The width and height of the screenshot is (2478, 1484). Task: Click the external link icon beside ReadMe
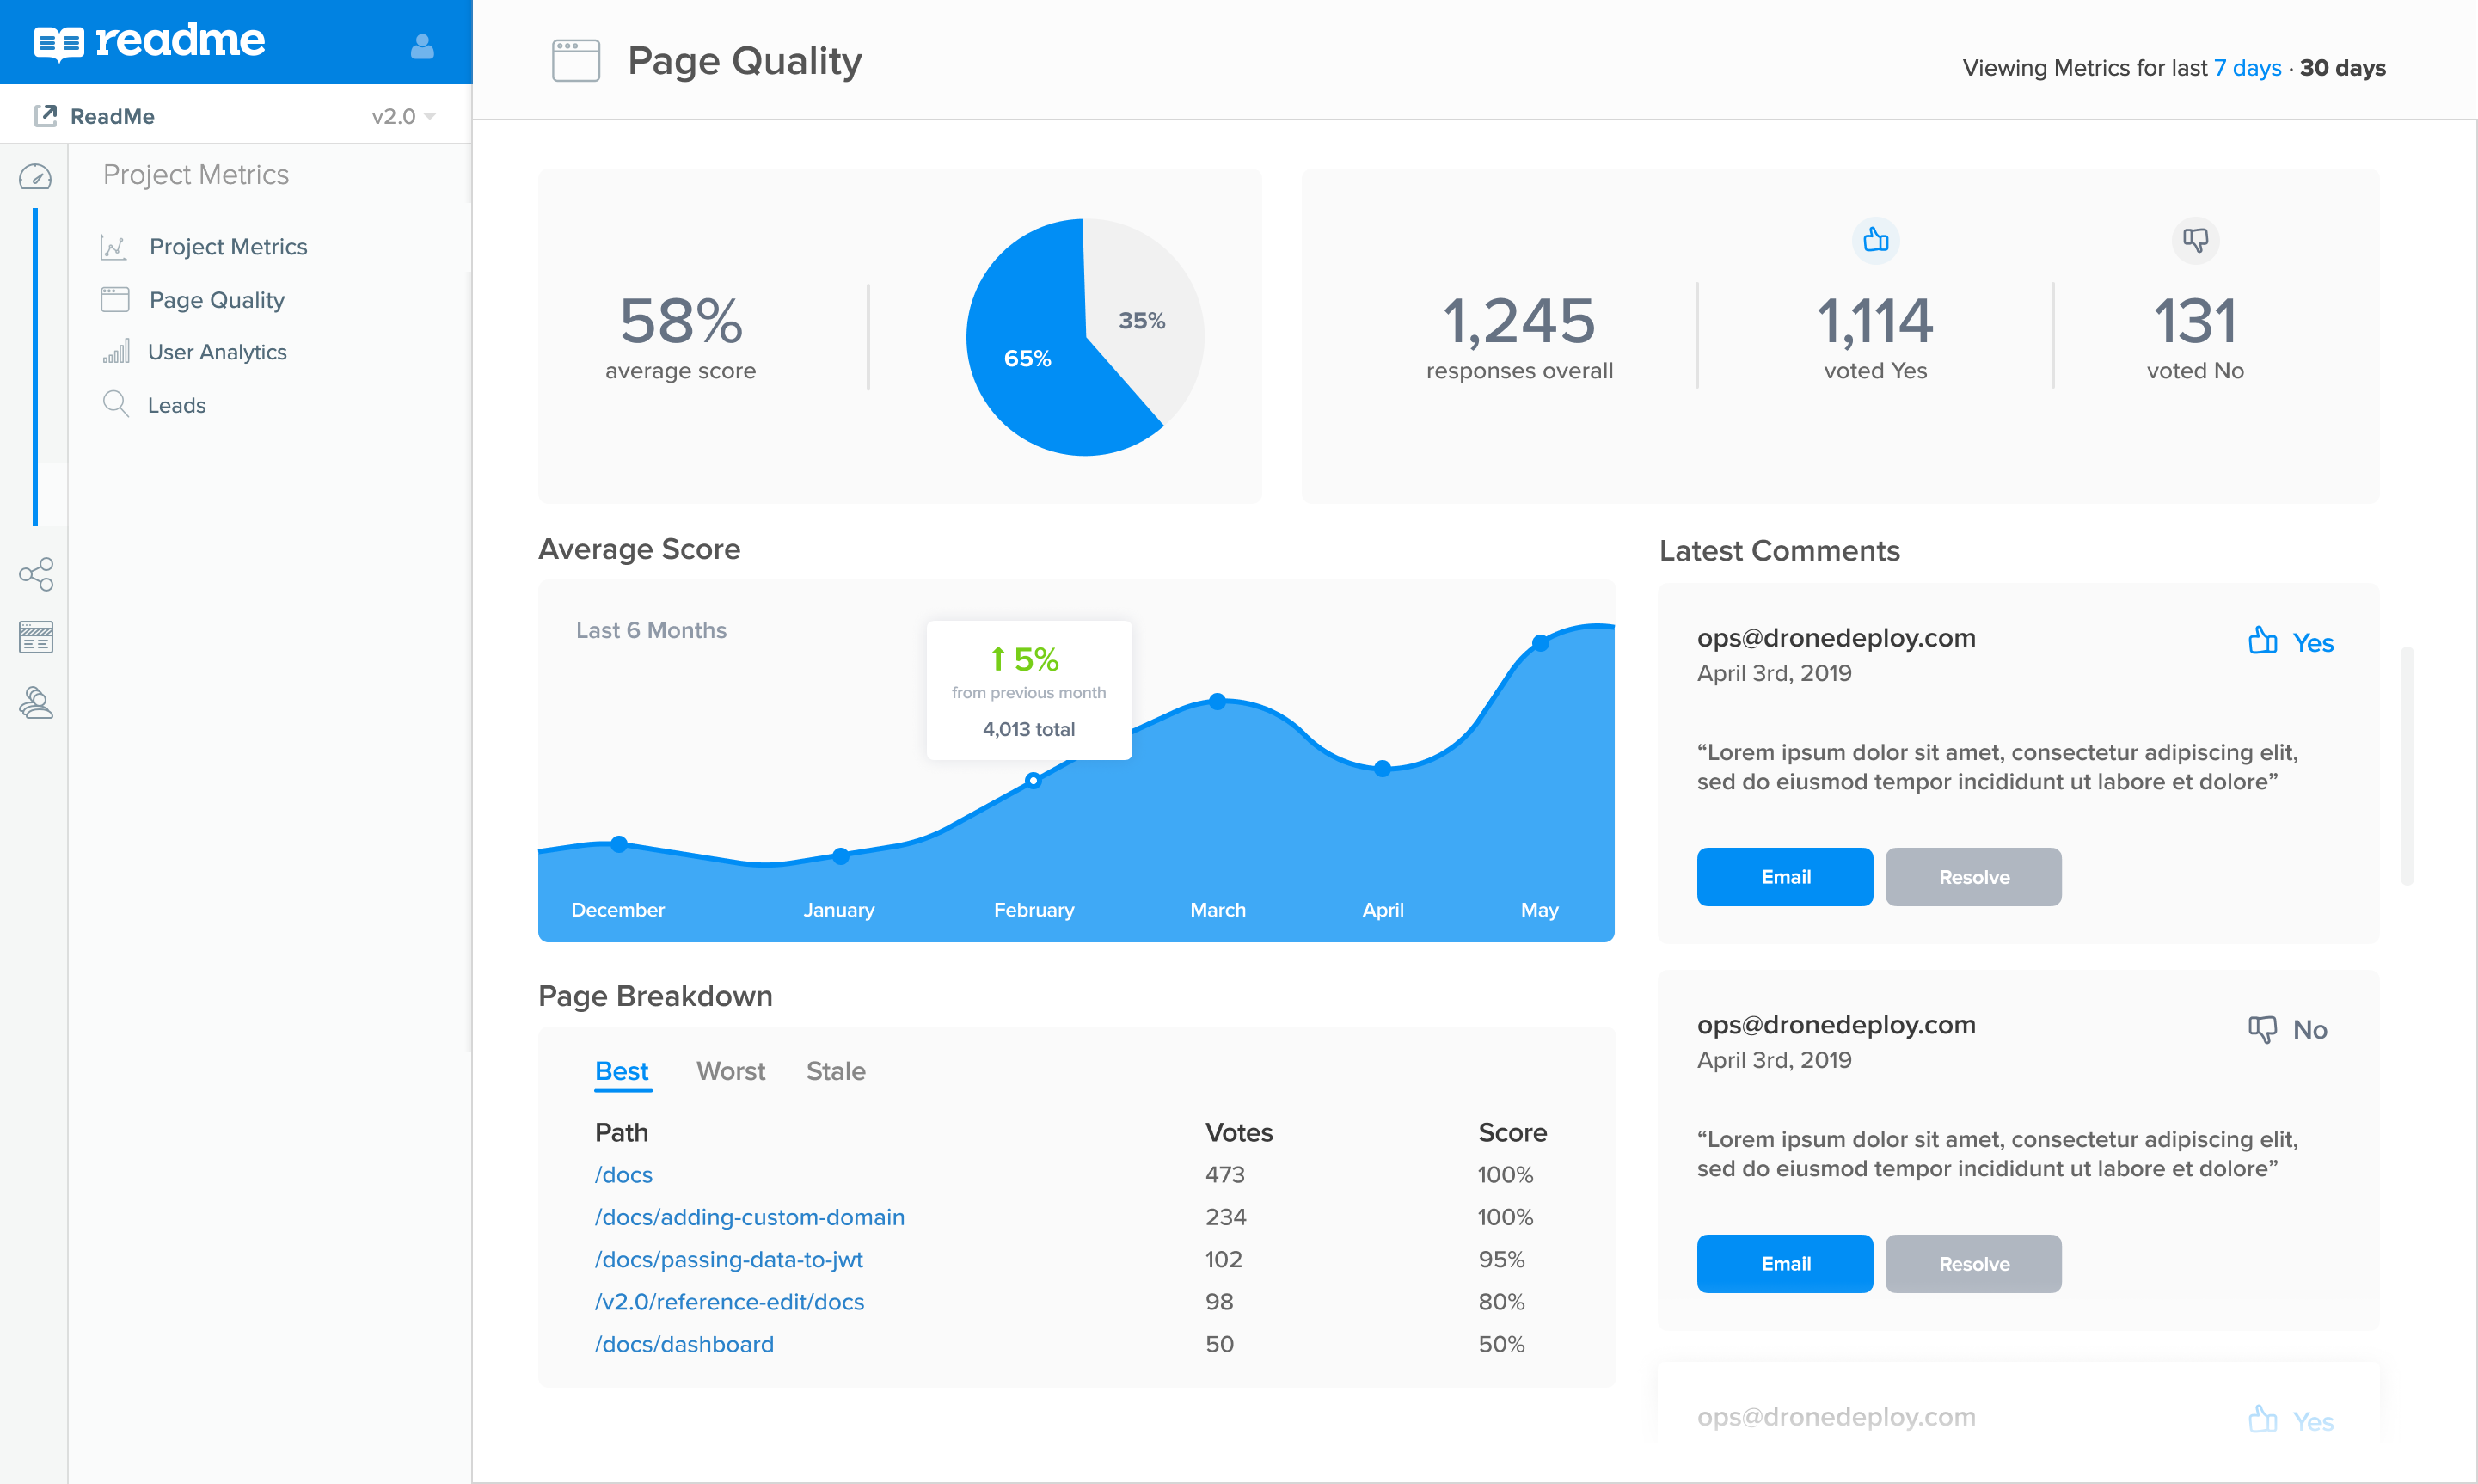tap(45, 116)
